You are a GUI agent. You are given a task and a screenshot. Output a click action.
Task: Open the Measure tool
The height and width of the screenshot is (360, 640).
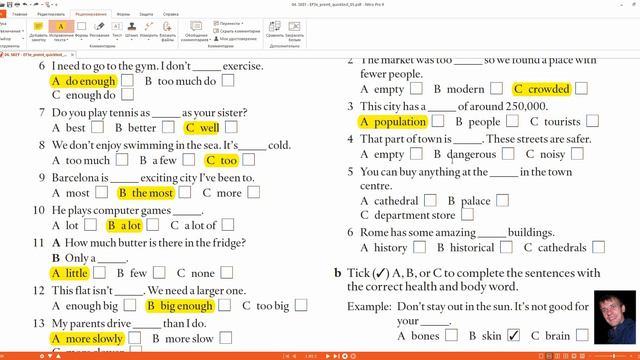coord(149,27)
